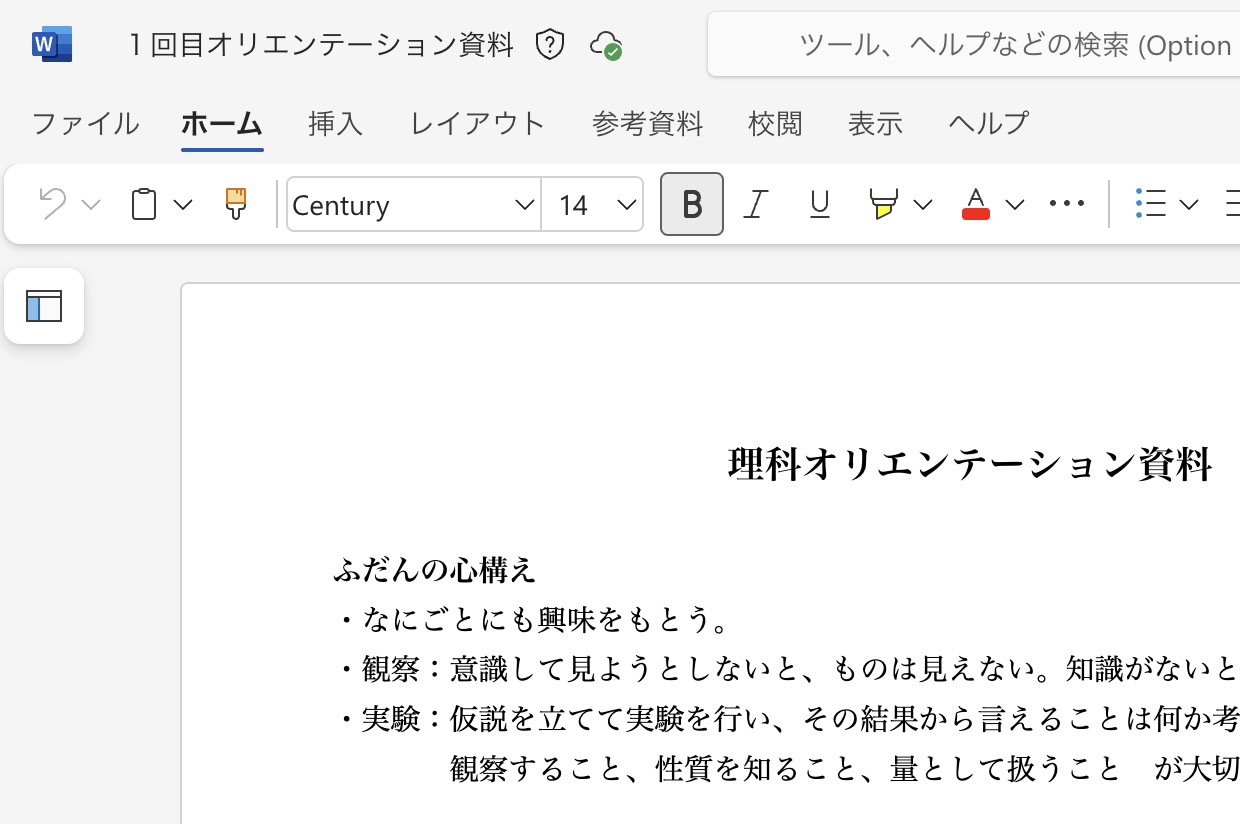Toggle bold formatting off
Screen dimensions: 1240x824
[x=691, y=204]
